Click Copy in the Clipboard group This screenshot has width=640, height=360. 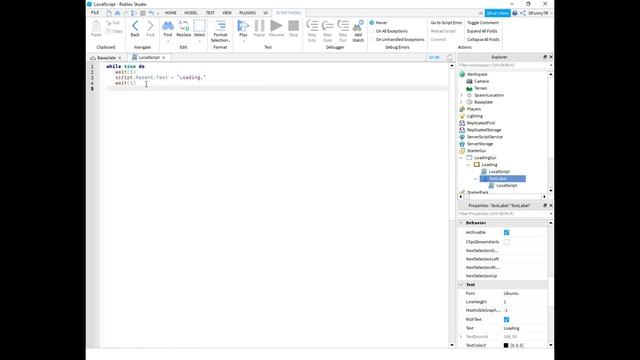pos(114,31)
